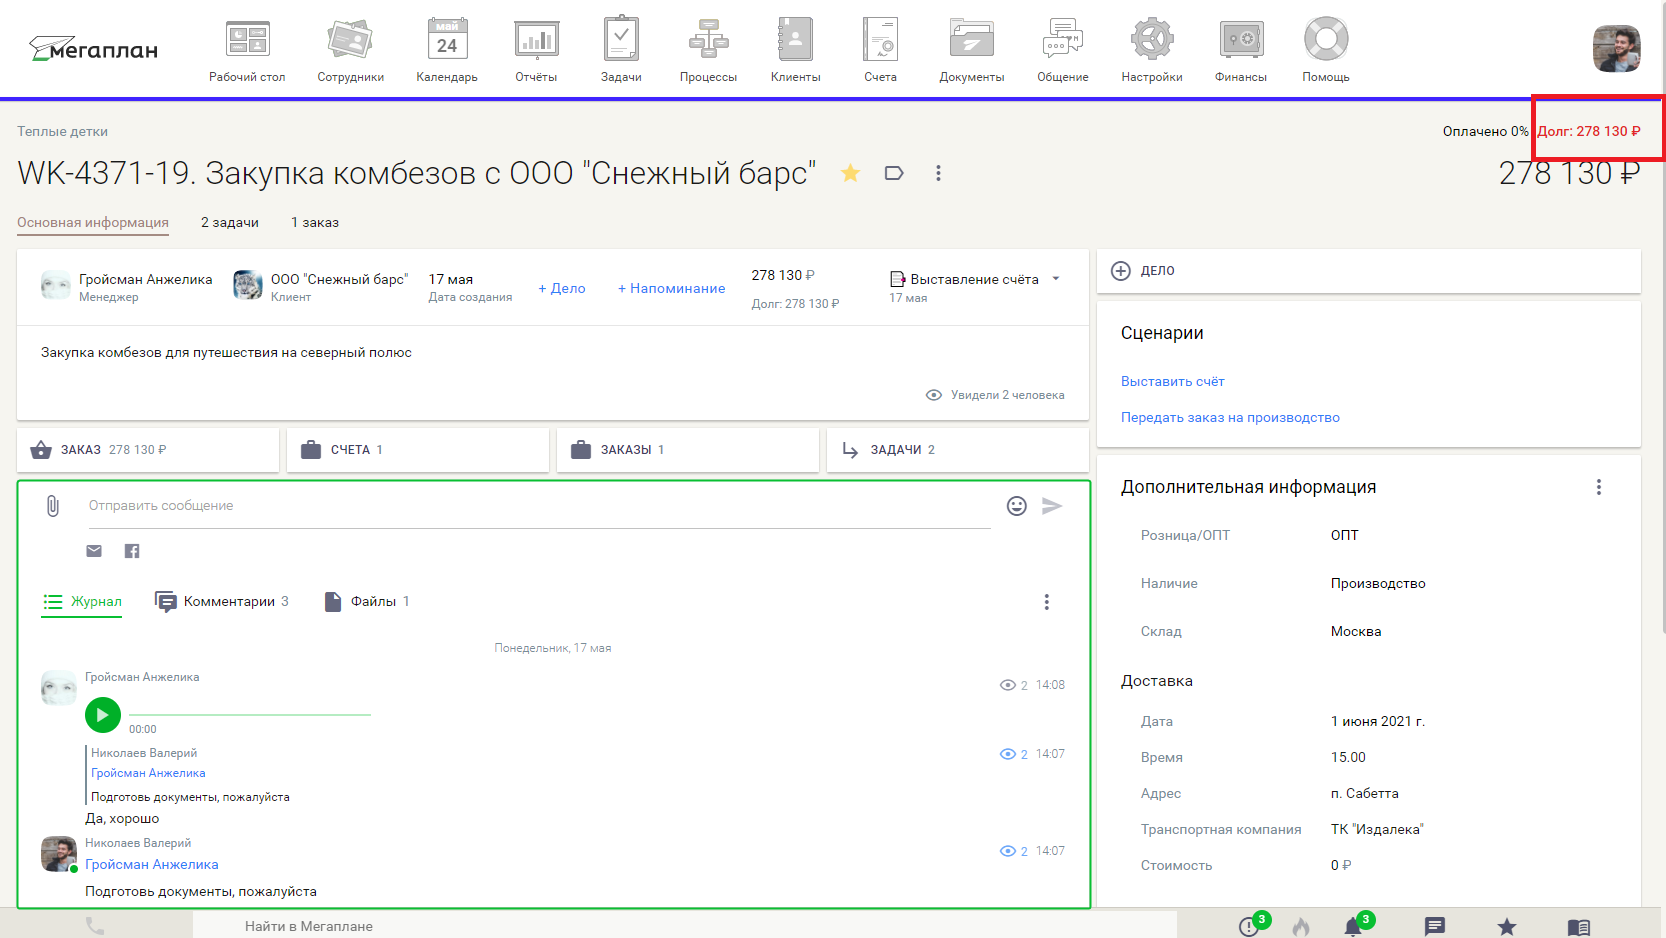Open ЗАКАЗ 278 130 ₽ block
1666x938 pixels.
point(148,450)
